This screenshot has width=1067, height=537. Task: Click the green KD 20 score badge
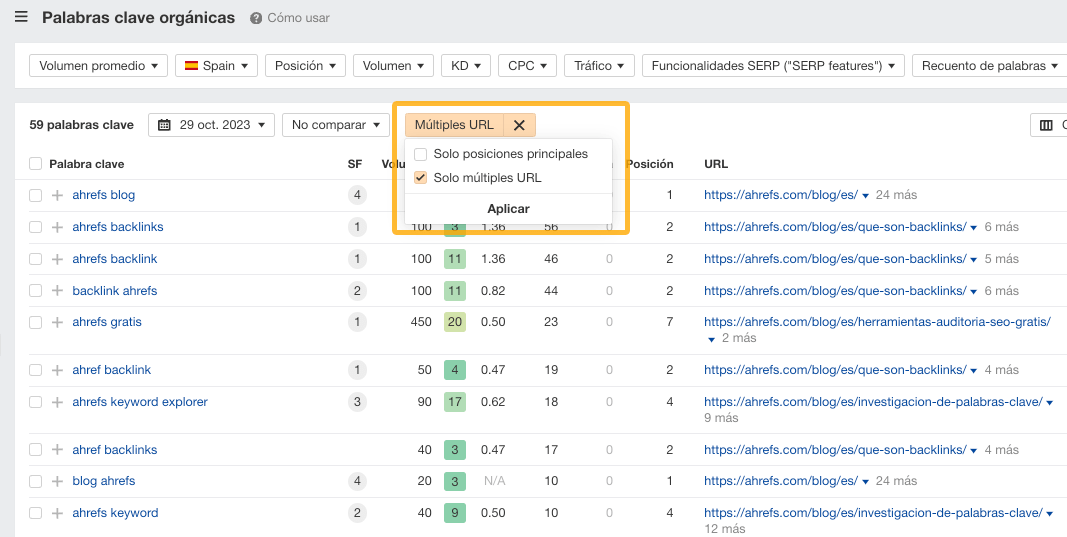[455, 322]
